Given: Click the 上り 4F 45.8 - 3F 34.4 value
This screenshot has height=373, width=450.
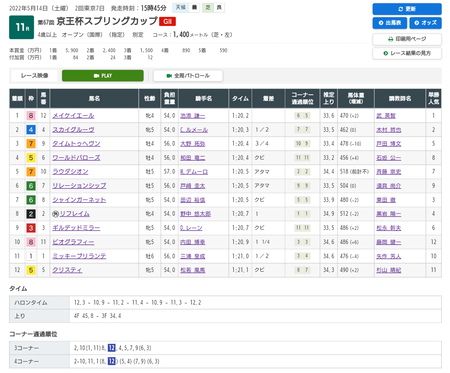Looking at the screenshot, I should click(97, 316).
